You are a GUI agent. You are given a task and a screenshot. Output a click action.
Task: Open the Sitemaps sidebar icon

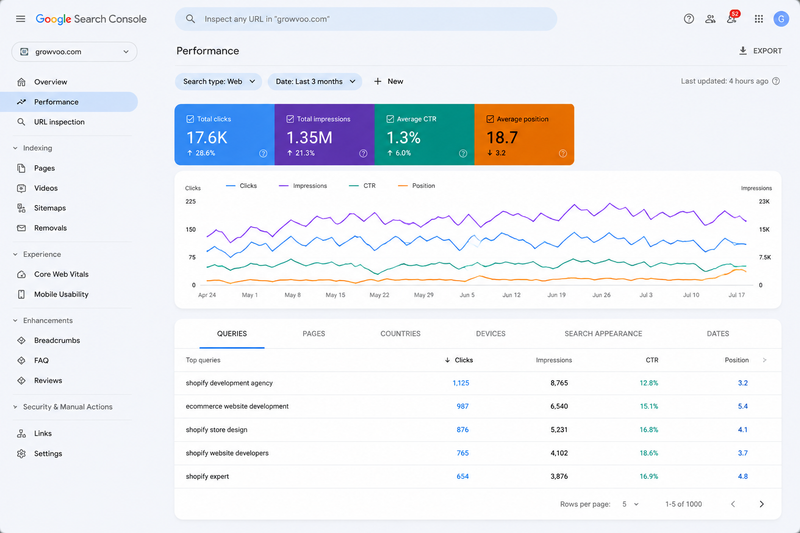tap(21, 208)
